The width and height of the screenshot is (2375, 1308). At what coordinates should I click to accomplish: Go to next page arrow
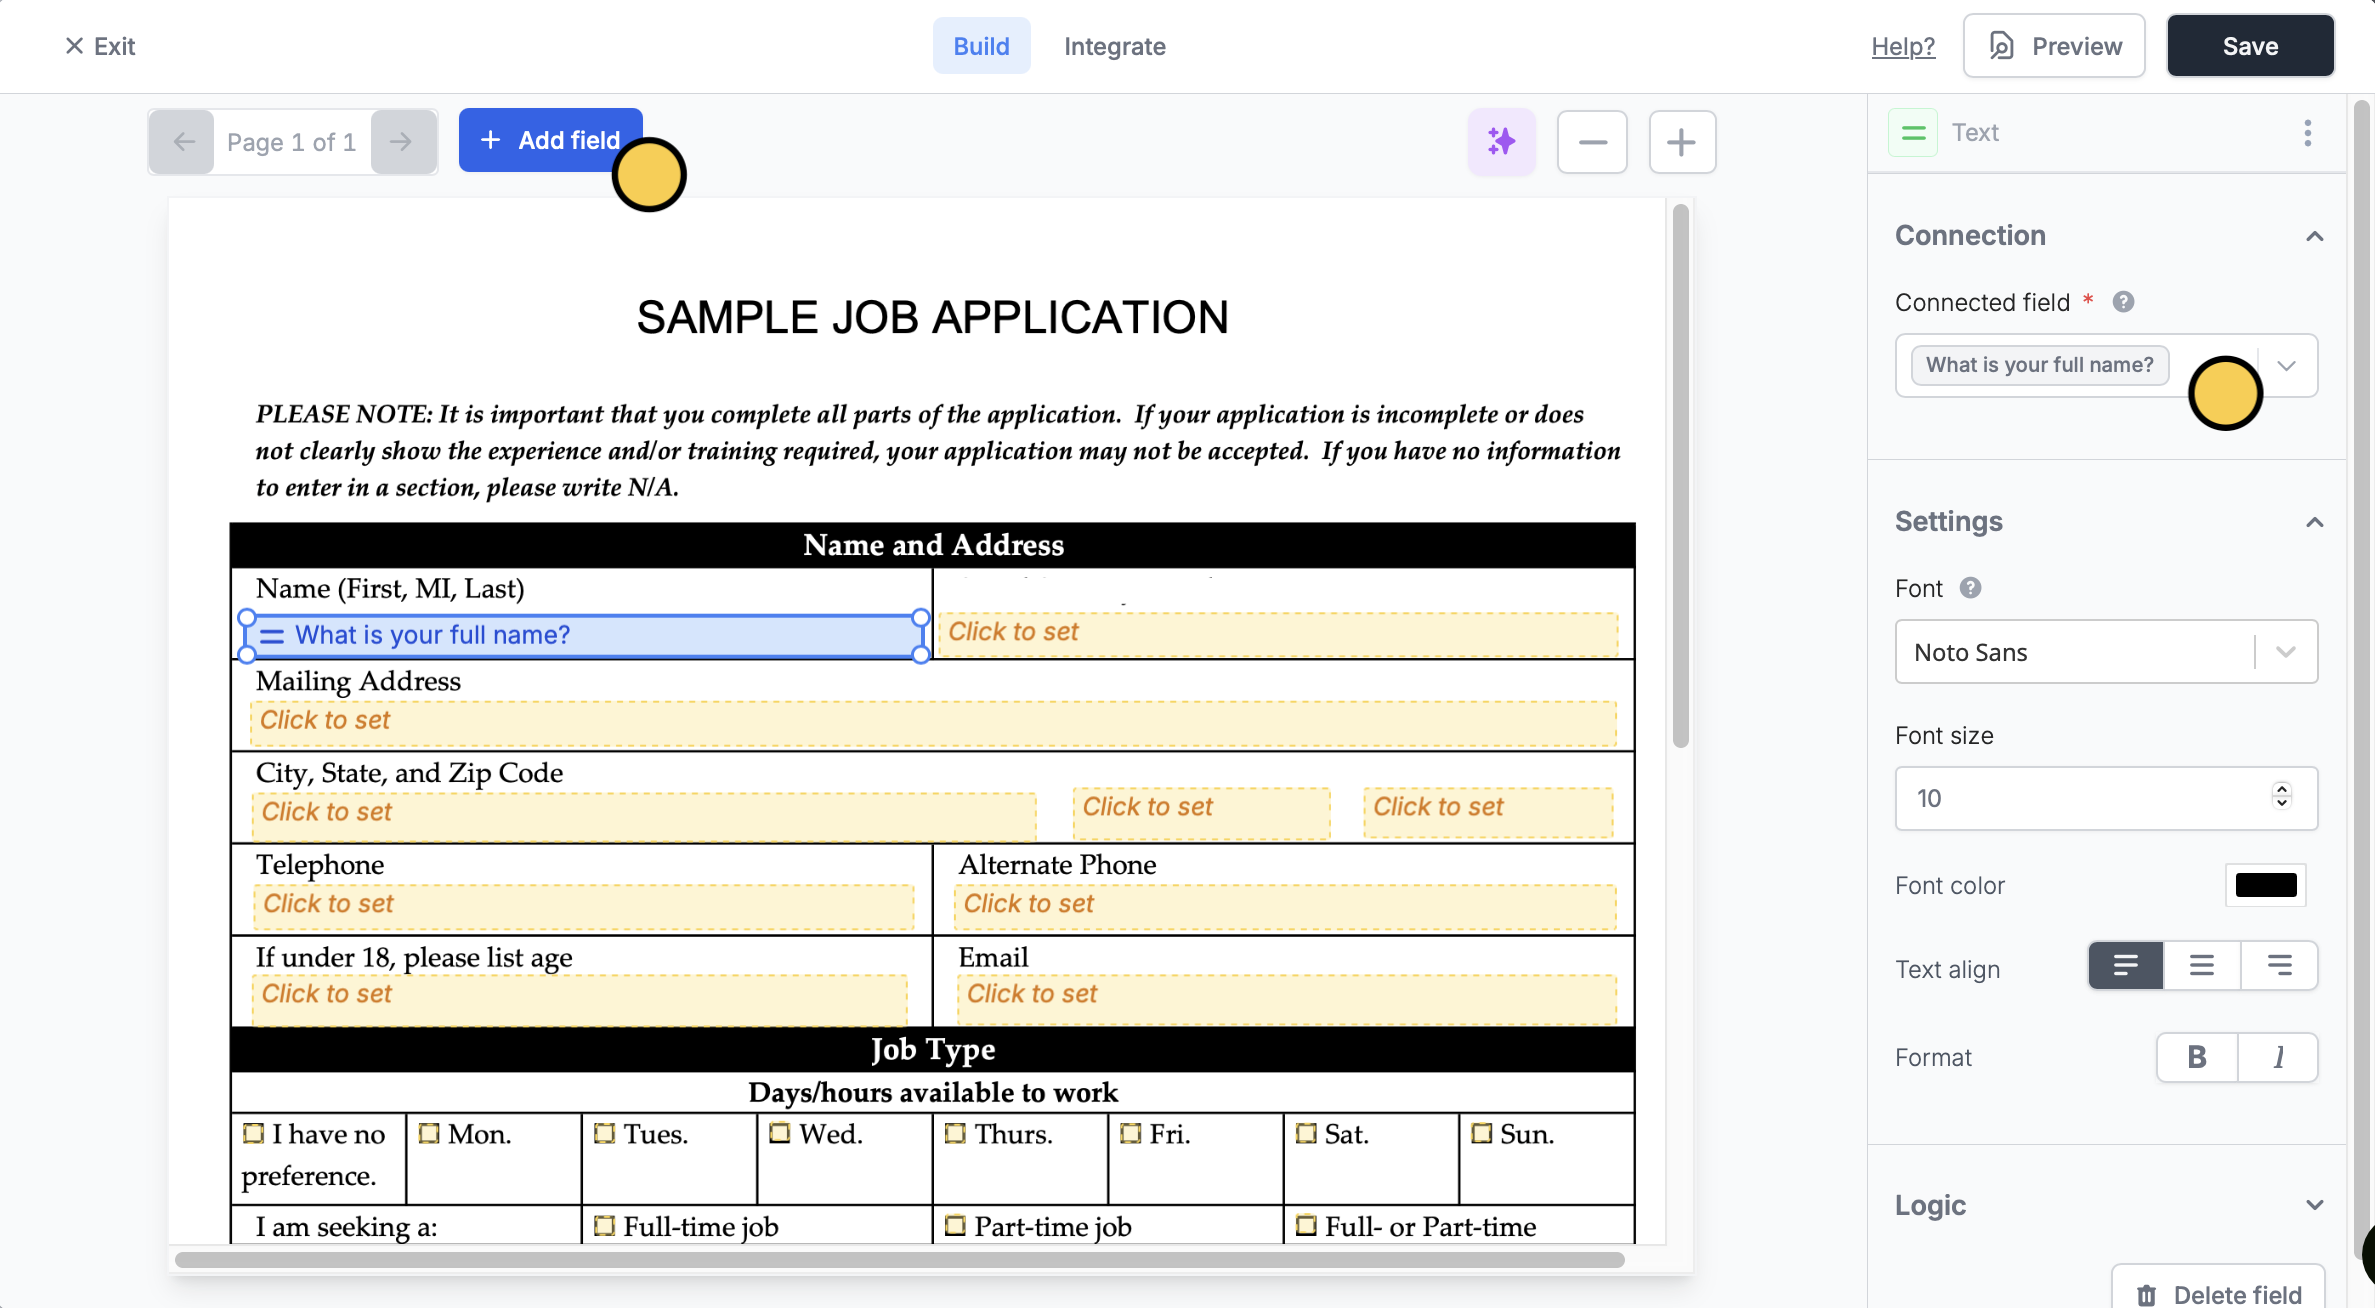tap(402, 142)
